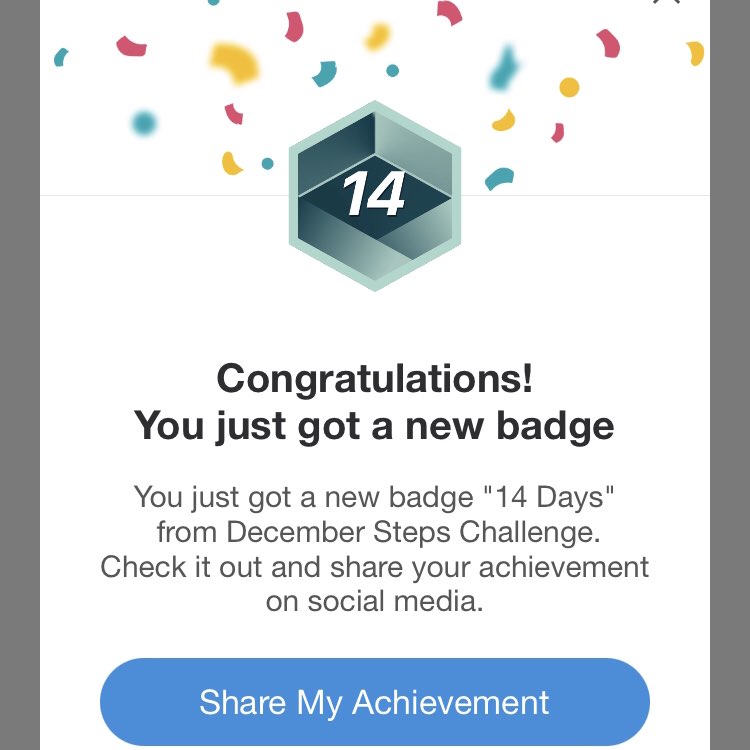Tap the bold "You just got a new badge" line
Screen dimensions: 750x750
click(x=374, y=427)
